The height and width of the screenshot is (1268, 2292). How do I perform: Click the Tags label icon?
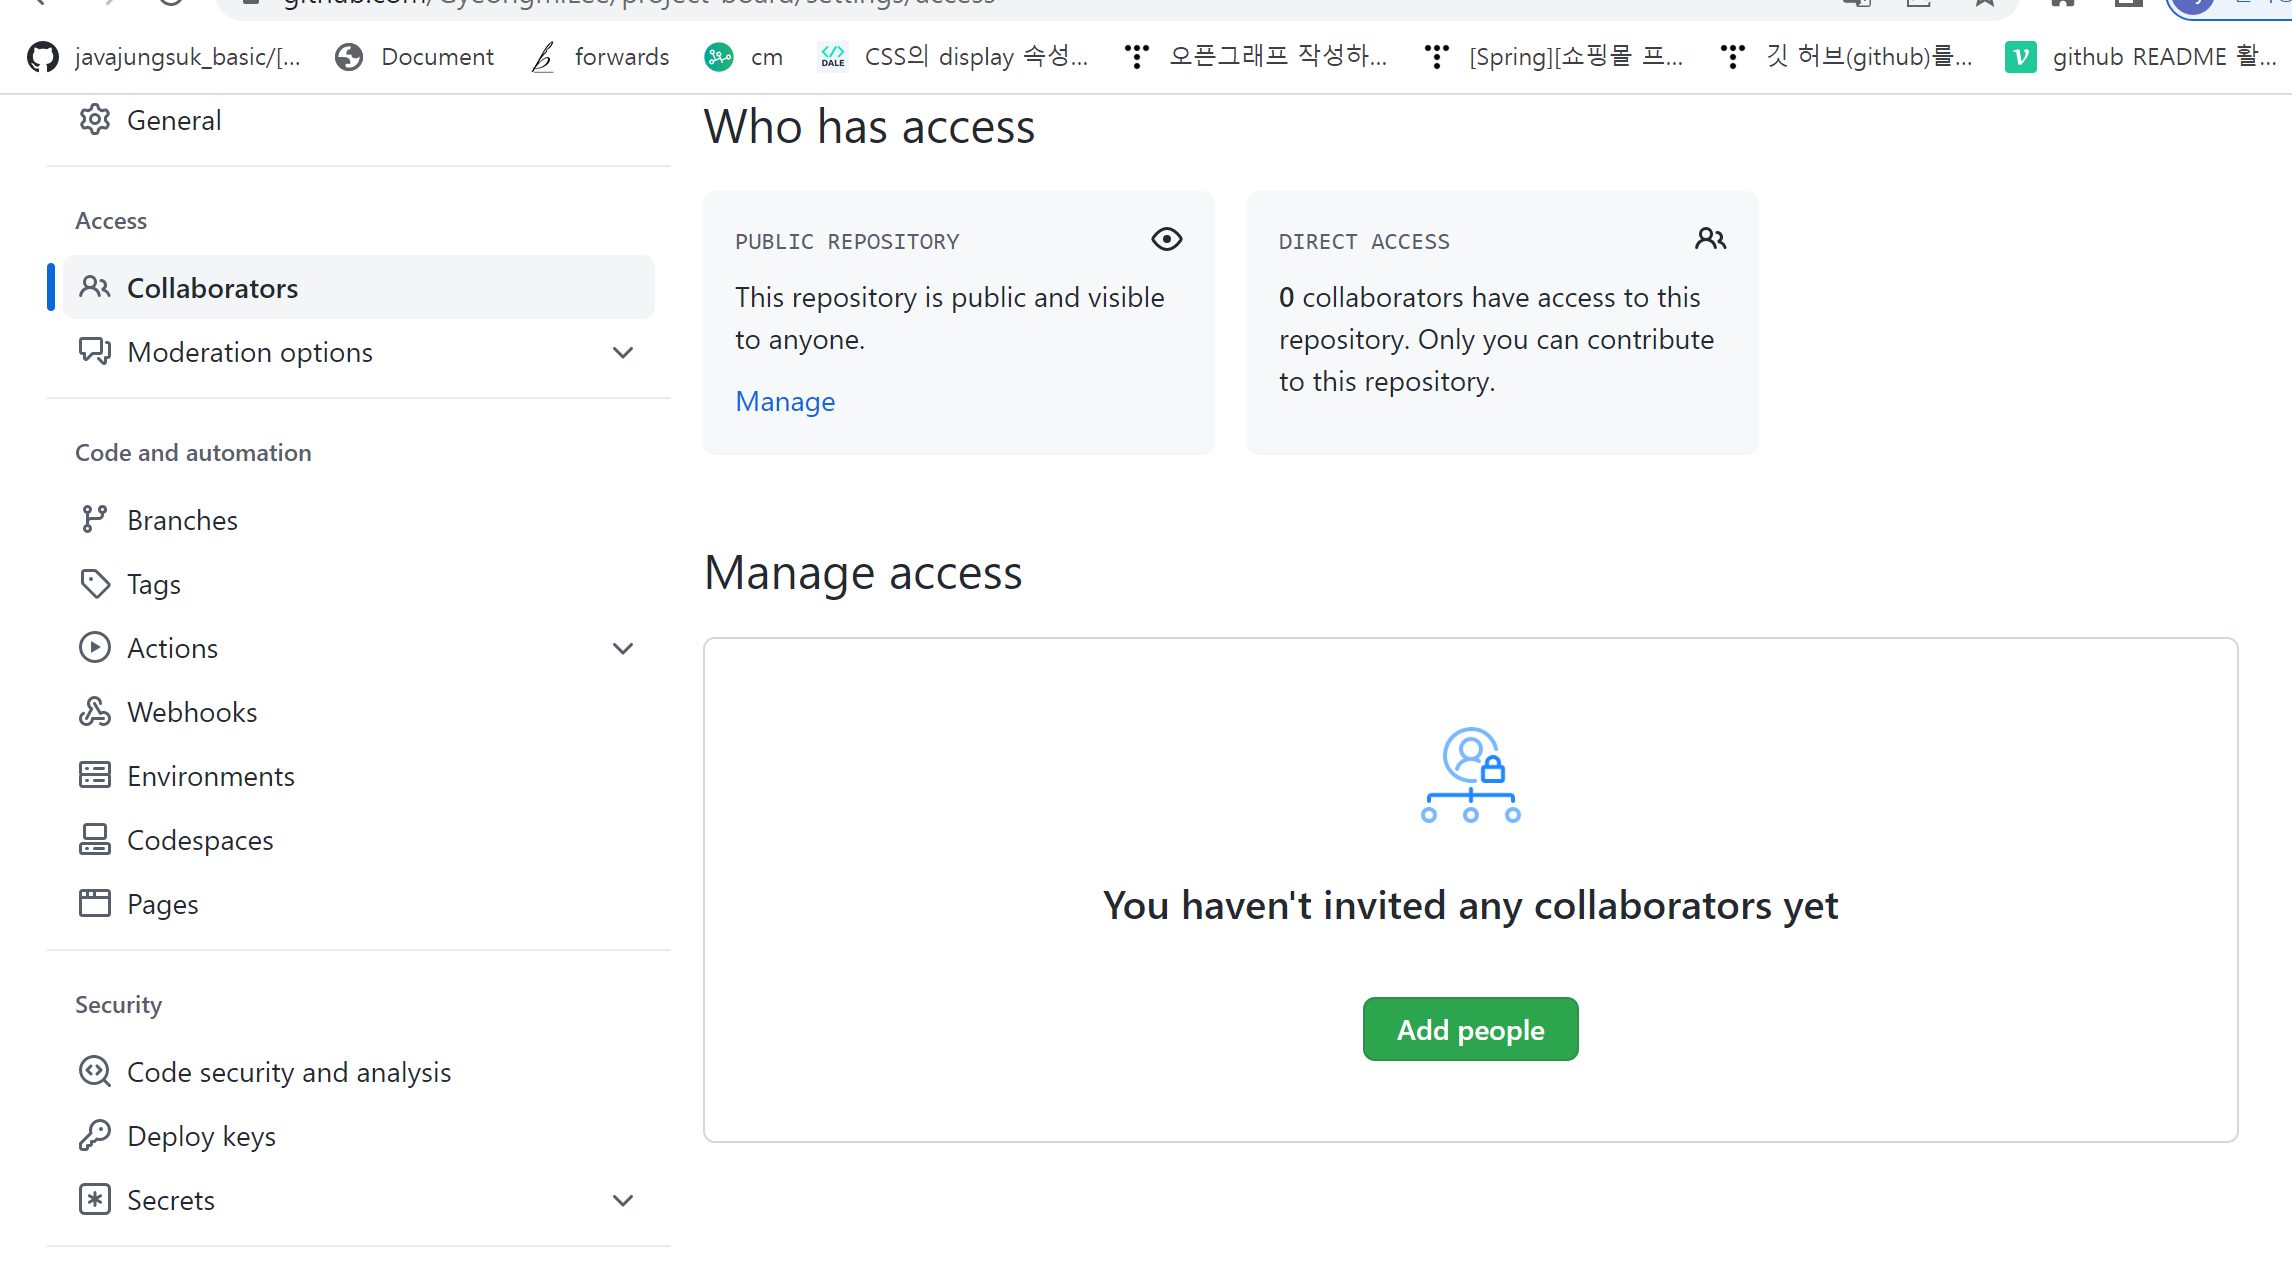[x=94, y=584]
